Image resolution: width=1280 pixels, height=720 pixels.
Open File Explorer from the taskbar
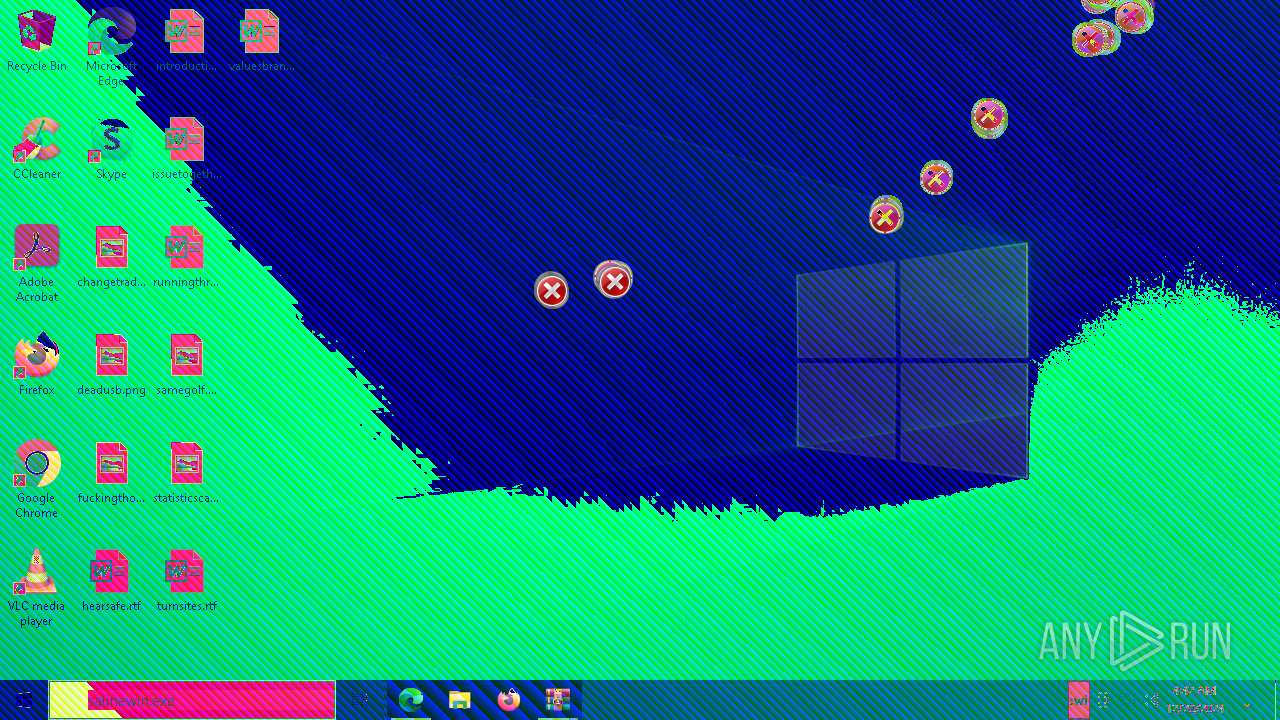pyautogui.click(x=459, y=700)
